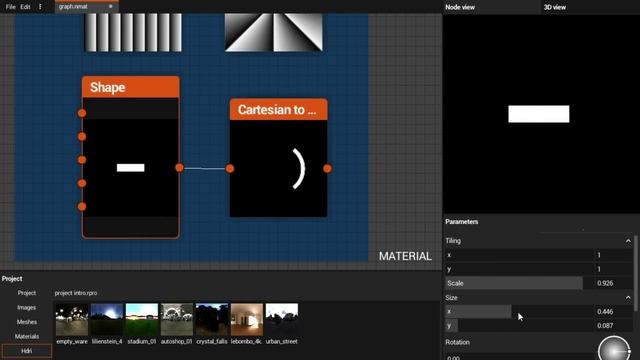The width and height of the screenshot is (640, 360).
Task: Adjust the Size x slider
Action: tap(520, 311)
